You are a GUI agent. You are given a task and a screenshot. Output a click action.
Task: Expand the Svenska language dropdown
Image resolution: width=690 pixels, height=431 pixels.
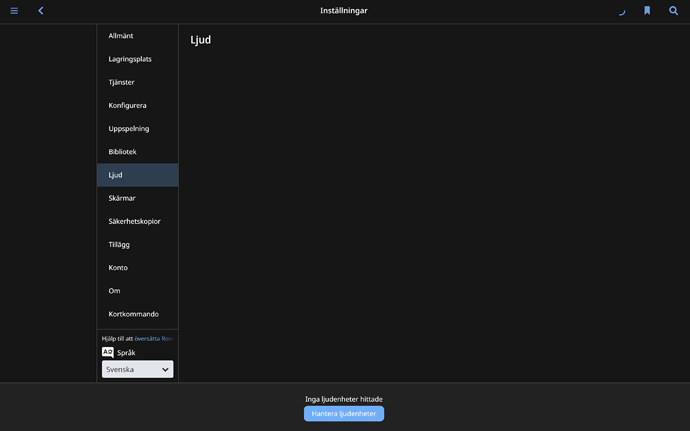pyautogui.click(x=137, y=369)
